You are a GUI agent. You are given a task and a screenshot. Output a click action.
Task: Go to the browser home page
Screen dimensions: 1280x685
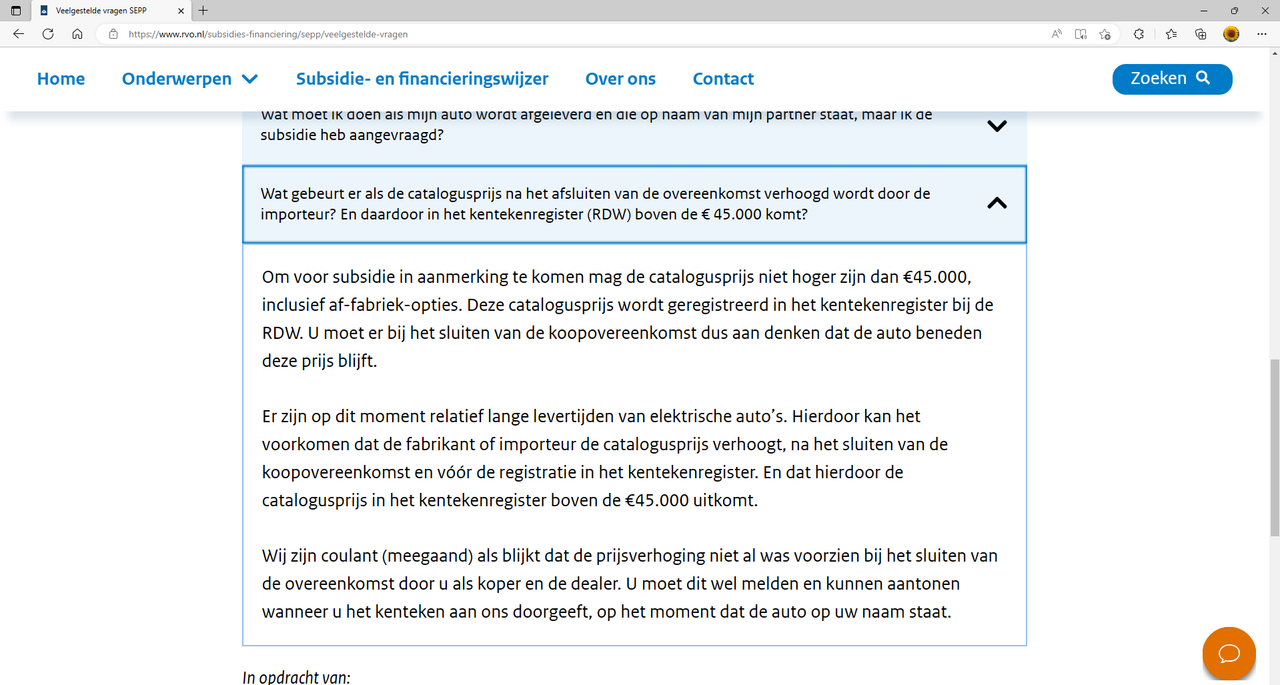tap(77, 33)
